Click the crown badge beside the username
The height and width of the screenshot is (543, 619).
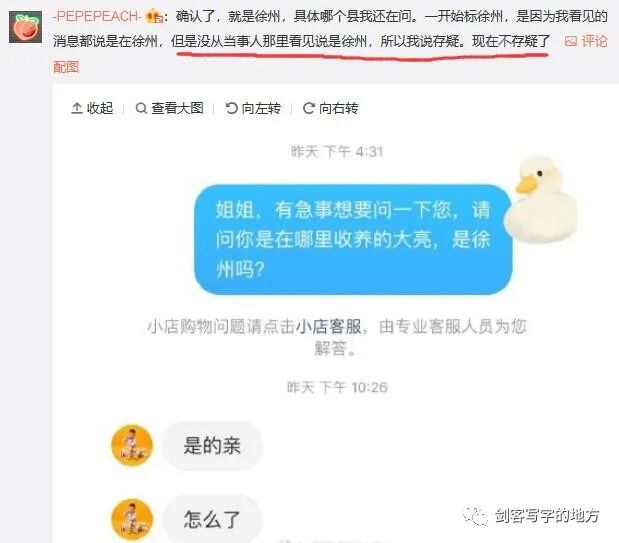tap(154, 17)
